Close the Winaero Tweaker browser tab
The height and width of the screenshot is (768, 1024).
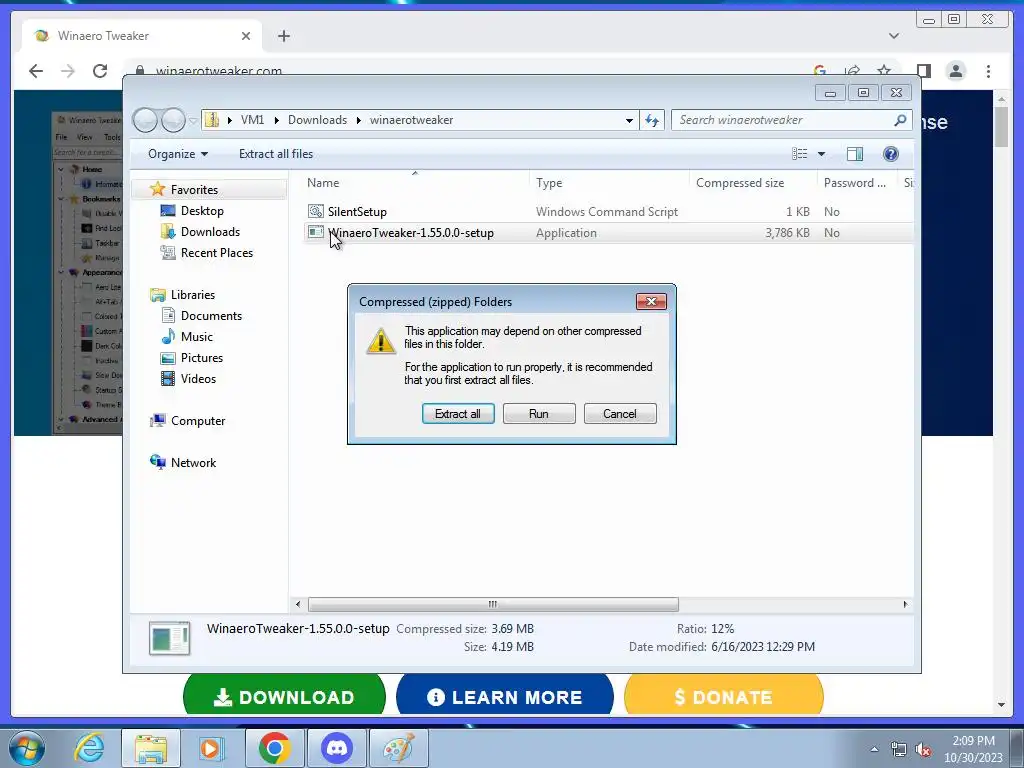point(246,36)
